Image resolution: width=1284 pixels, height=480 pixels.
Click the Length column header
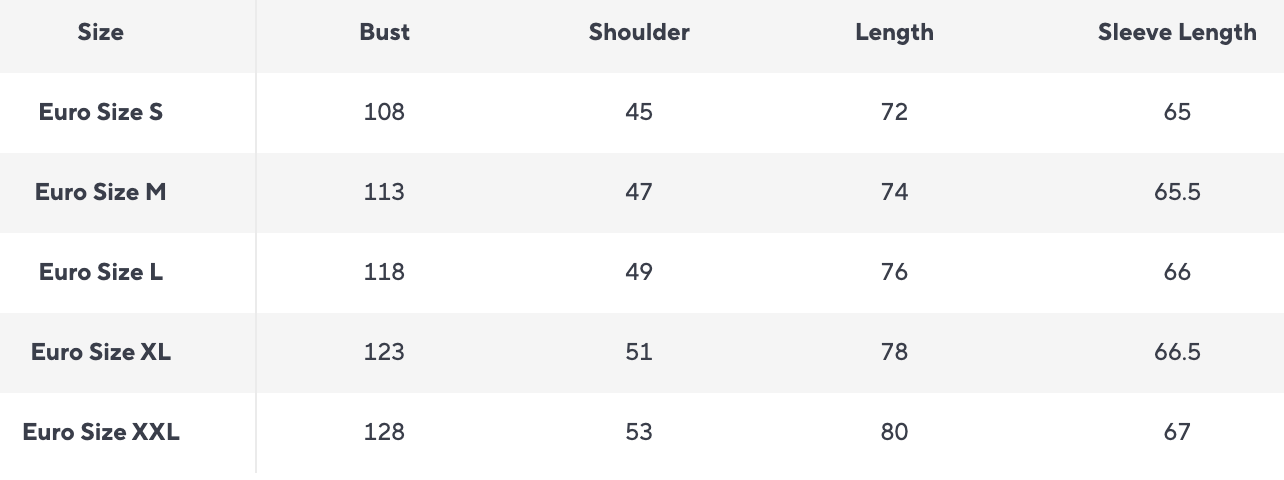894,32
